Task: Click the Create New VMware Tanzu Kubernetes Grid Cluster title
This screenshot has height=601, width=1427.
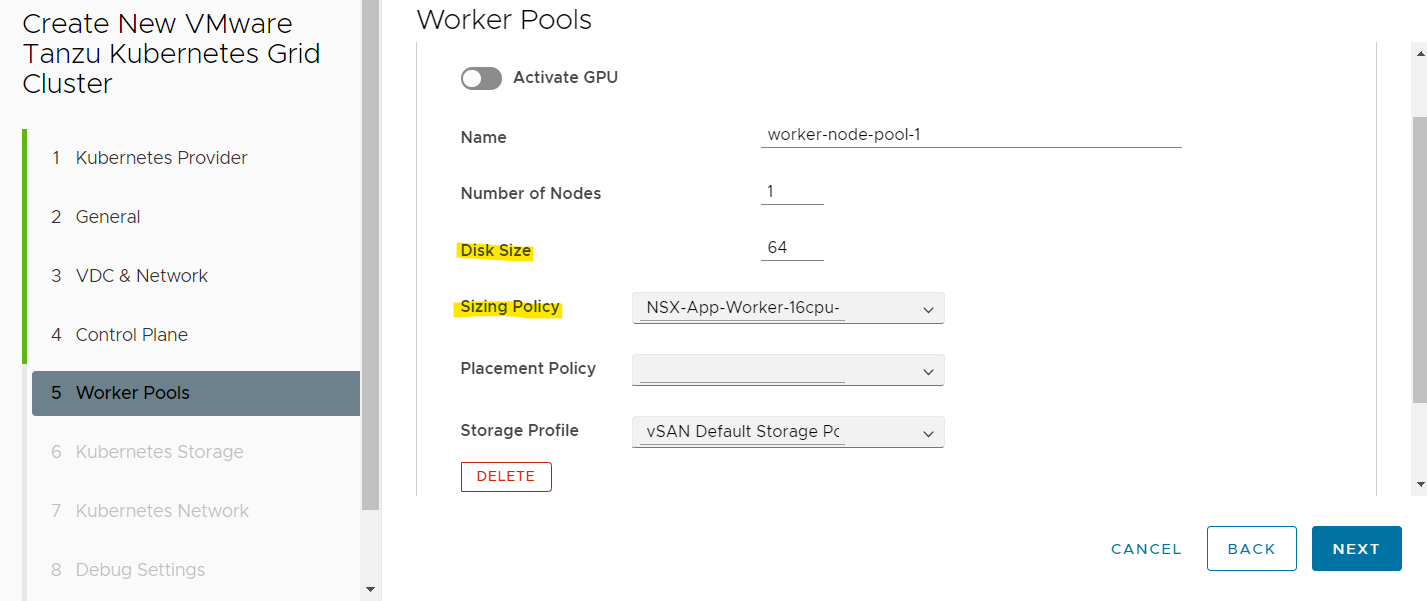Action: tap(171, 54)
